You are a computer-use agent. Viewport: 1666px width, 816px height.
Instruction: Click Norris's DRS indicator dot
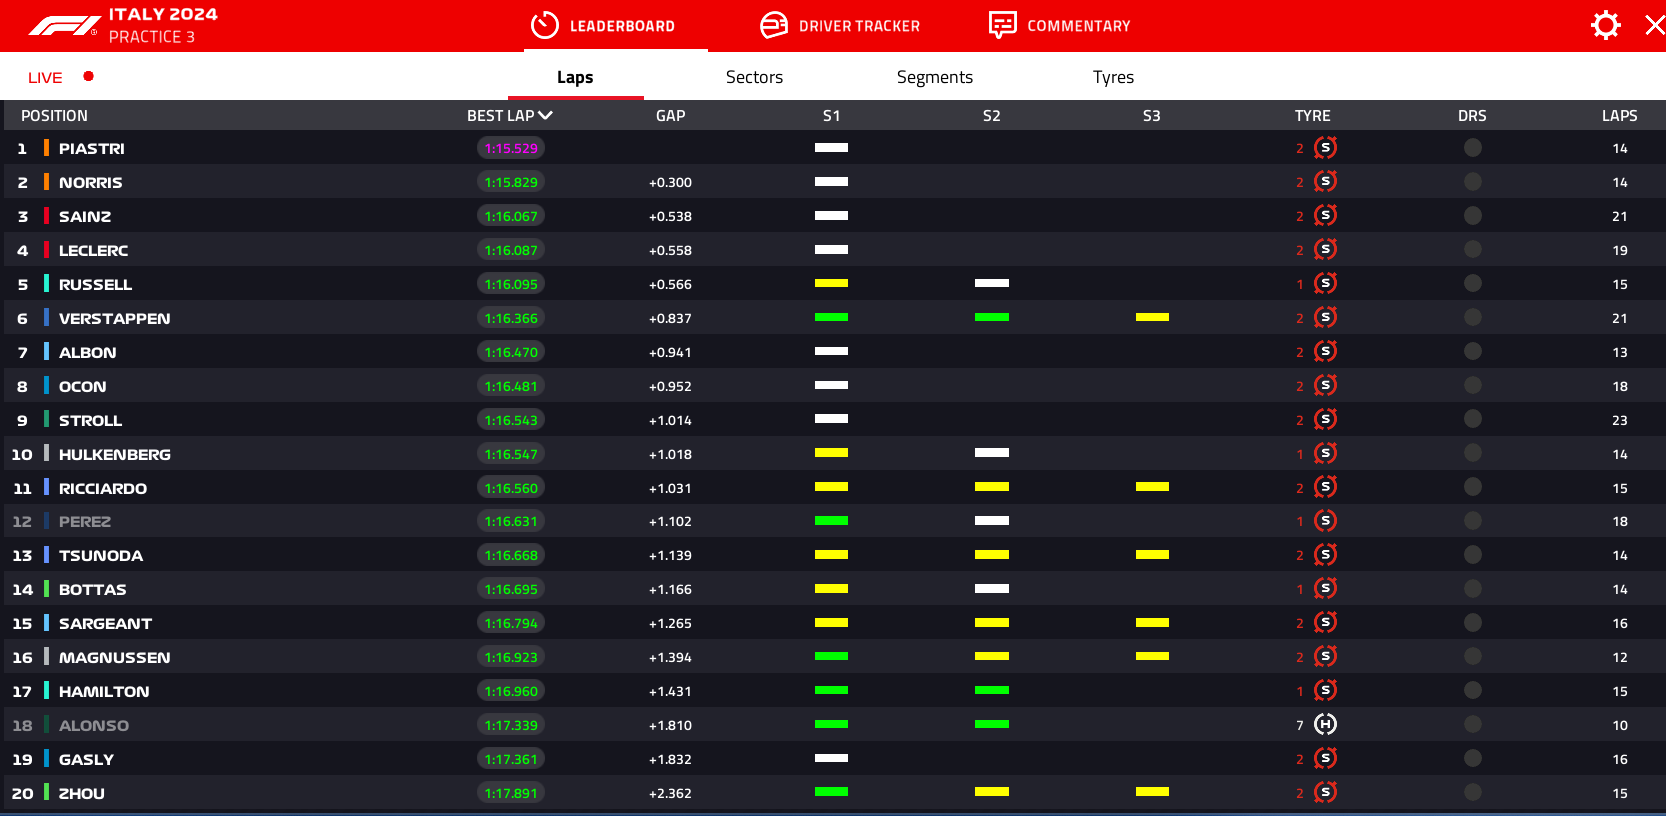click(1472, 182)
